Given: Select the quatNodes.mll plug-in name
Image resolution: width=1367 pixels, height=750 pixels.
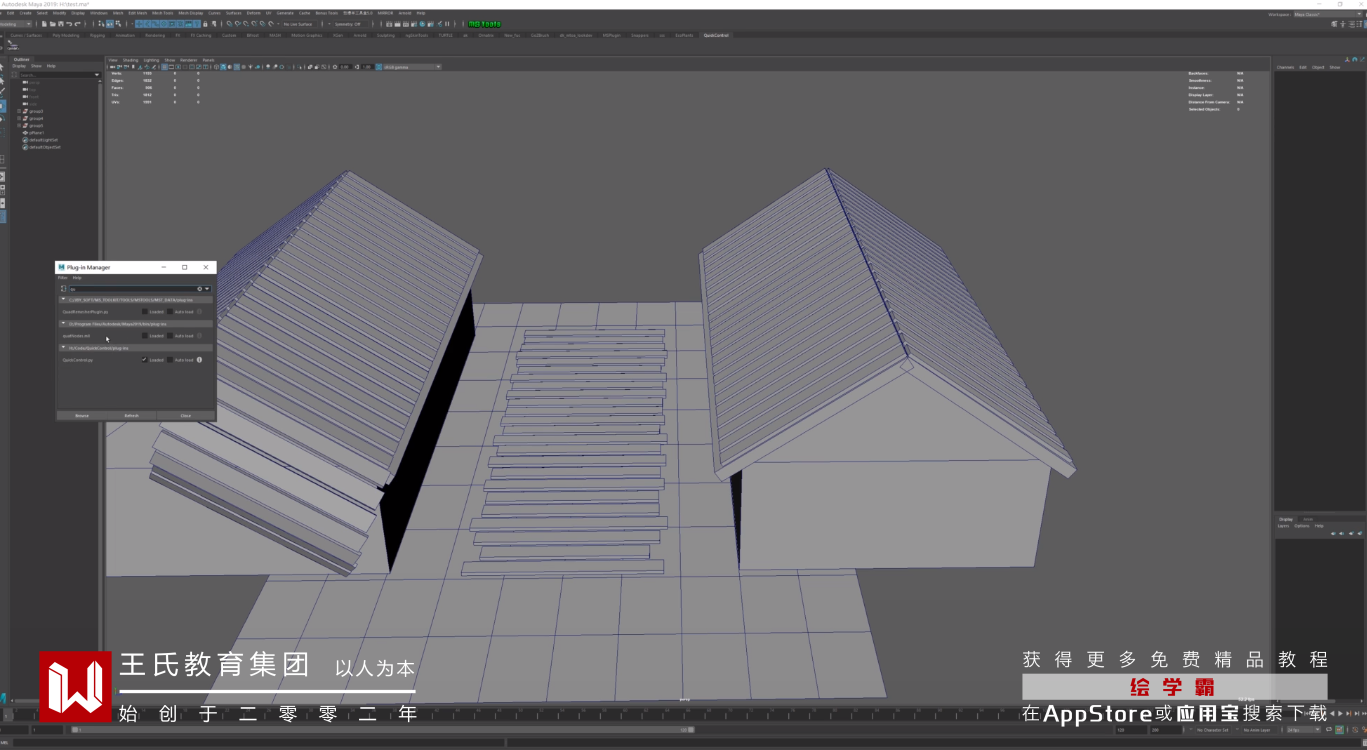Looking at the screenshot, I should coord(76,336).
